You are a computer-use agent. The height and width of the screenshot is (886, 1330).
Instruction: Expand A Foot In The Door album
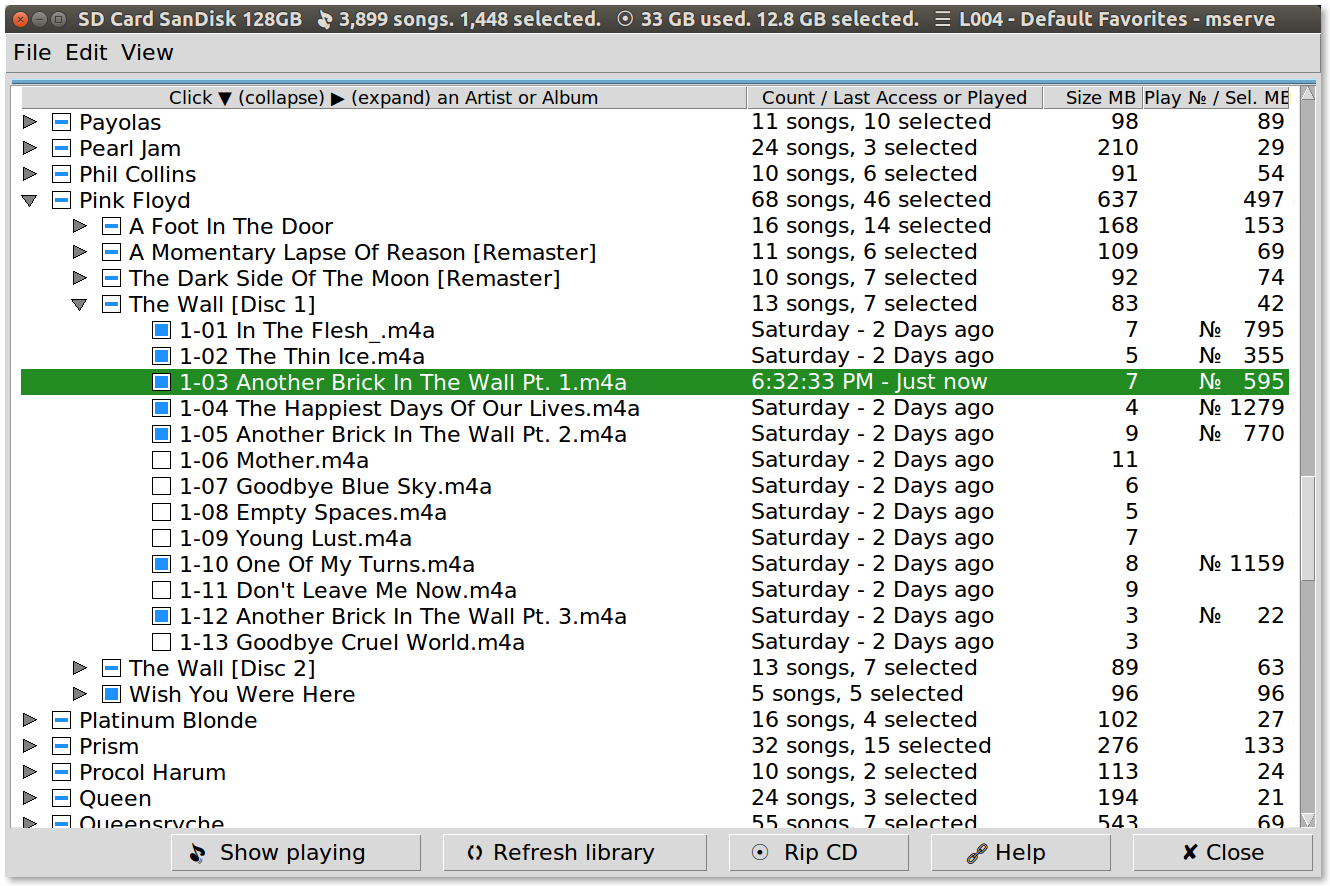[80, 226]
